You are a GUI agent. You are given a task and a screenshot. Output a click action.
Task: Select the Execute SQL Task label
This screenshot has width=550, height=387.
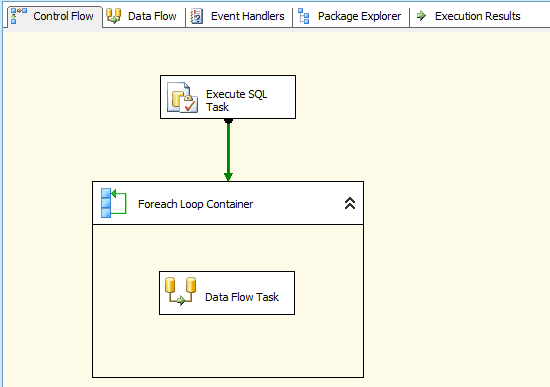[236, 100]
